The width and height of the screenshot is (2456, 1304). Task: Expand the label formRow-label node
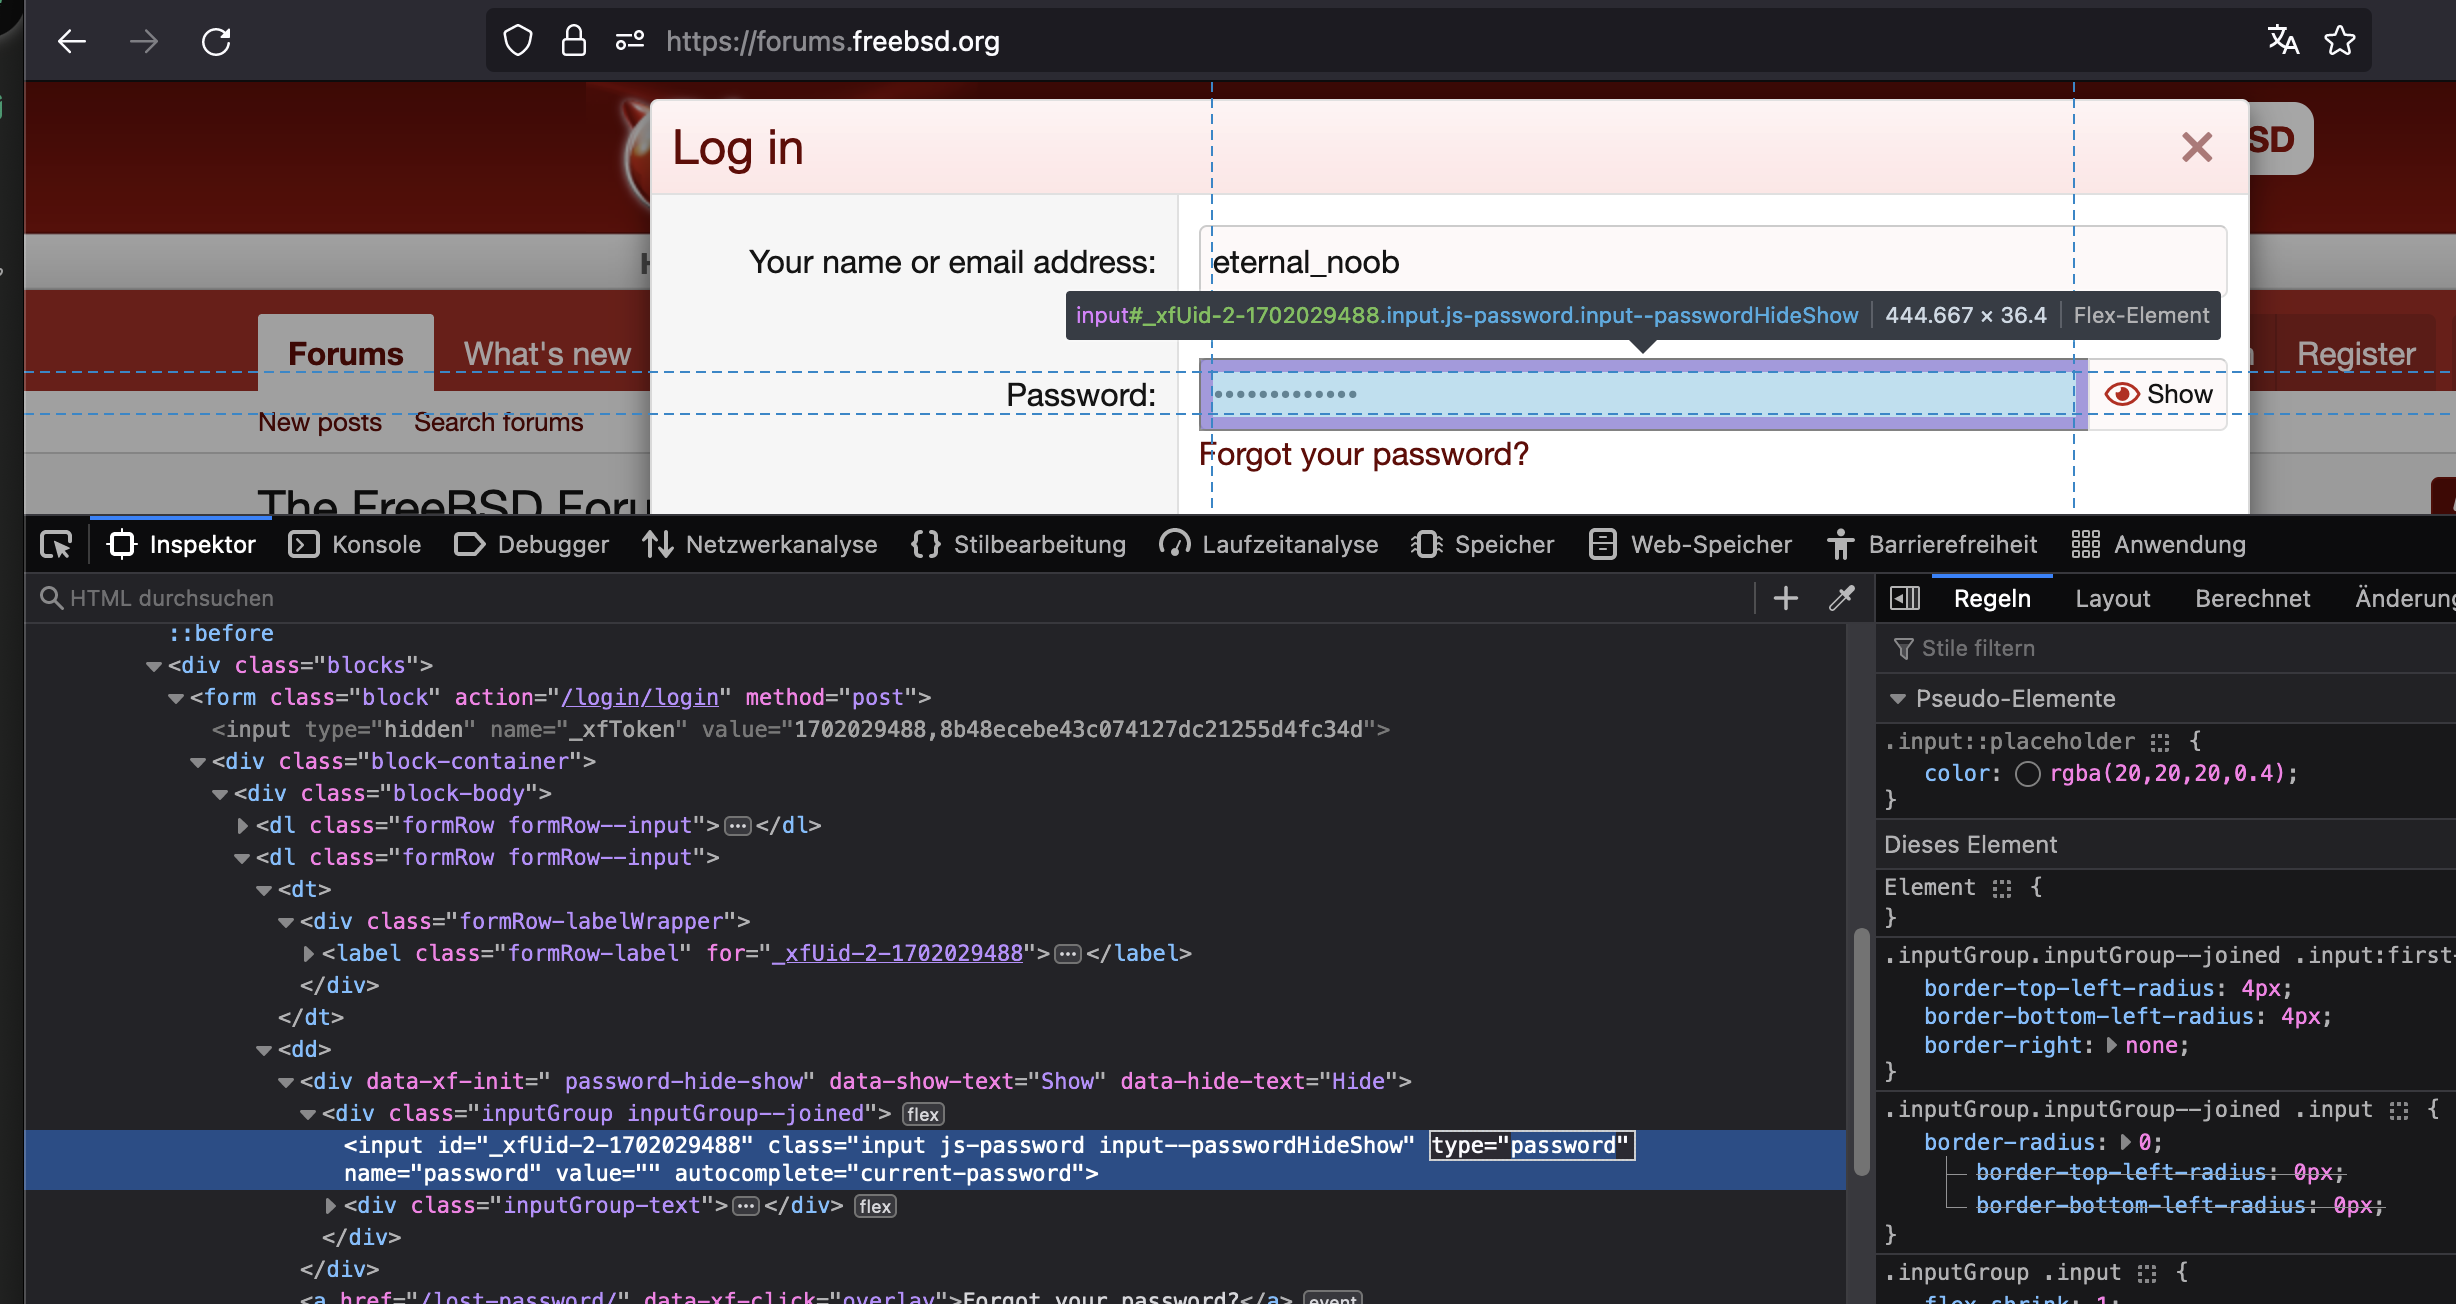[x=308, y=954]
